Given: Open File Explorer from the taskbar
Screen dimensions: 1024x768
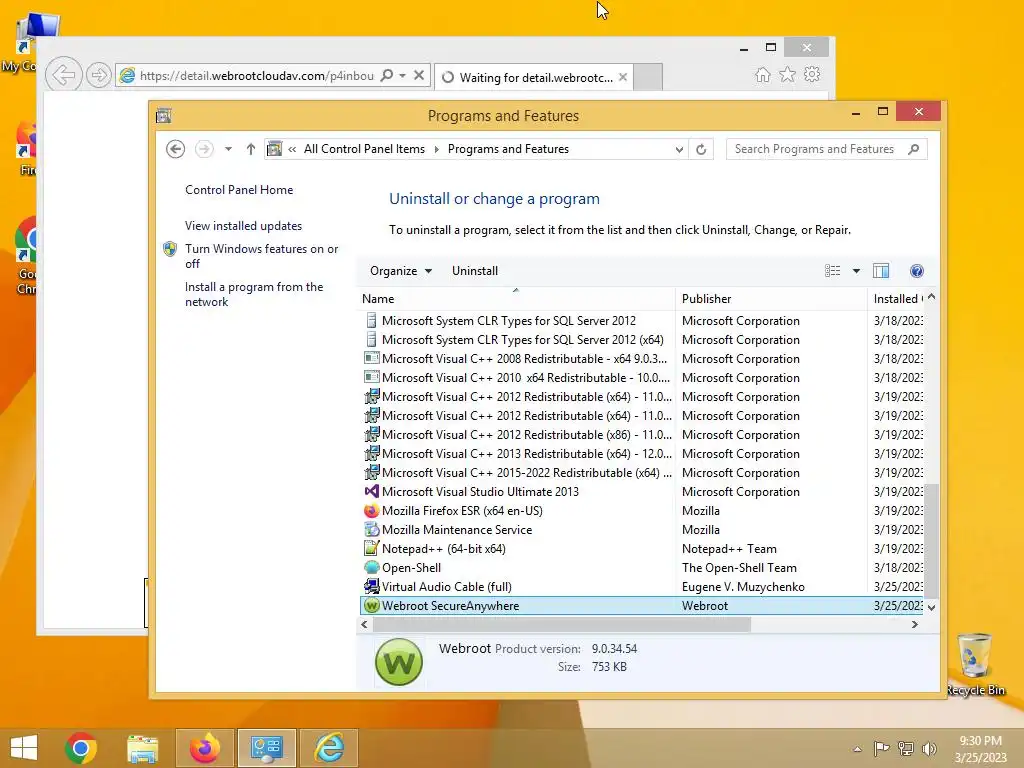Looking at the screenshot, I should [142, 748].
